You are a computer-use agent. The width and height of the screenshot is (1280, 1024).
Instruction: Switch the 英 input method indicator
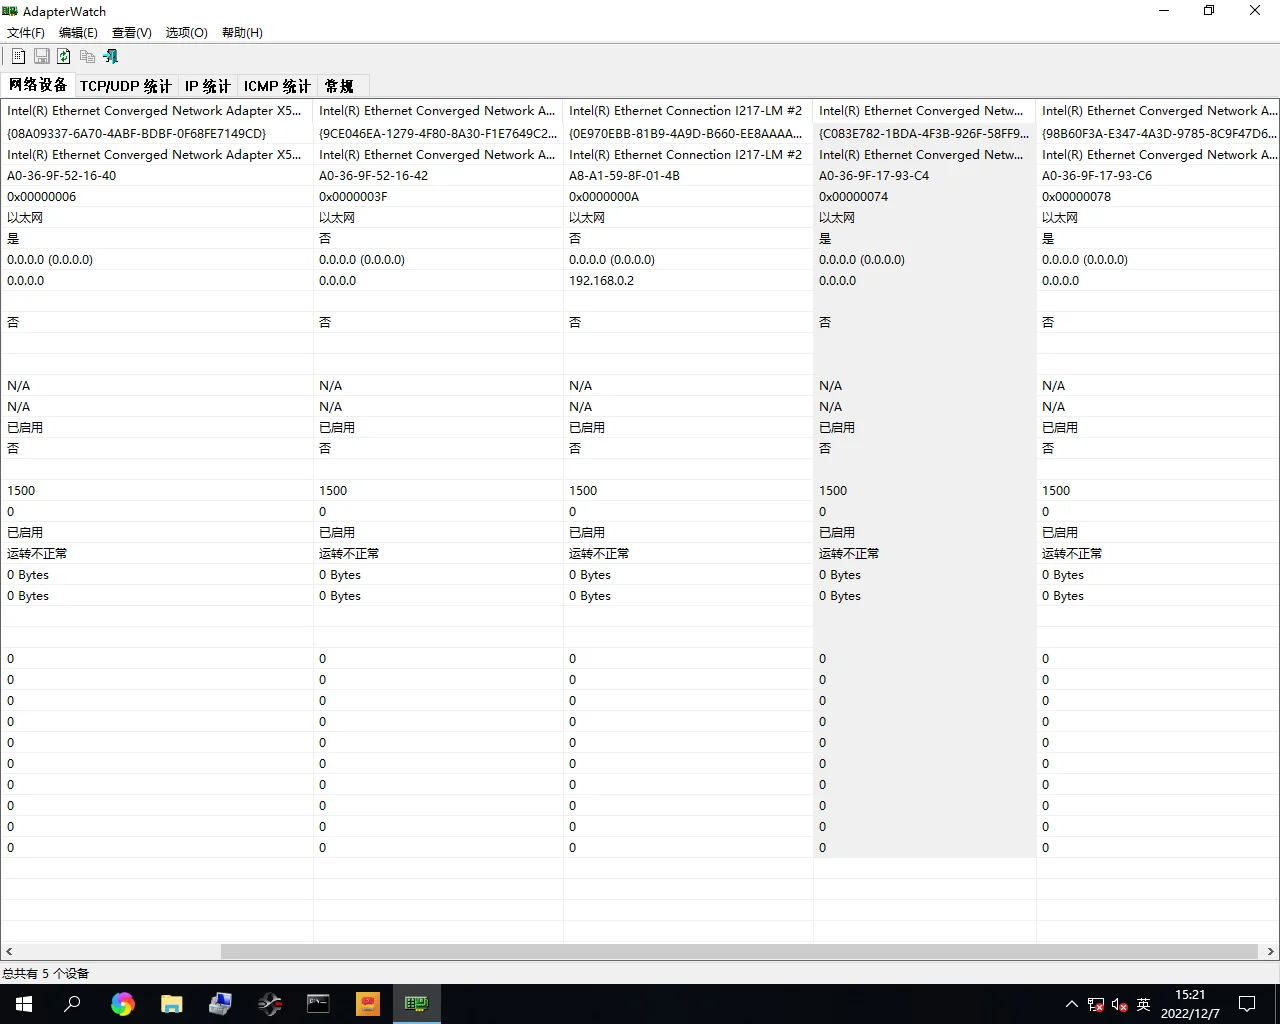[x=1144, y=1004]
